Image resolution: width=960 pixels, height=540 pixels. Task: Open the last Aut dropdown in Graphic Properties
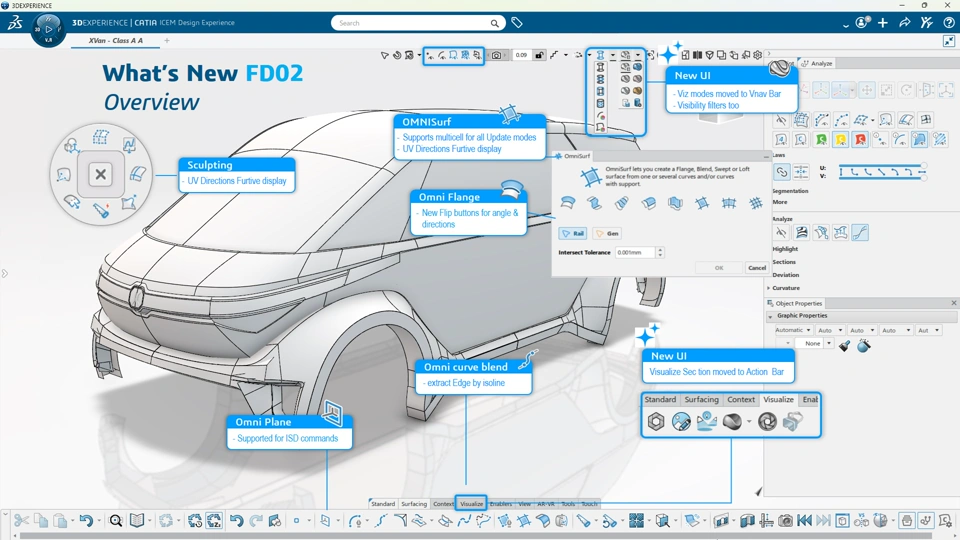tap(930, 330)
